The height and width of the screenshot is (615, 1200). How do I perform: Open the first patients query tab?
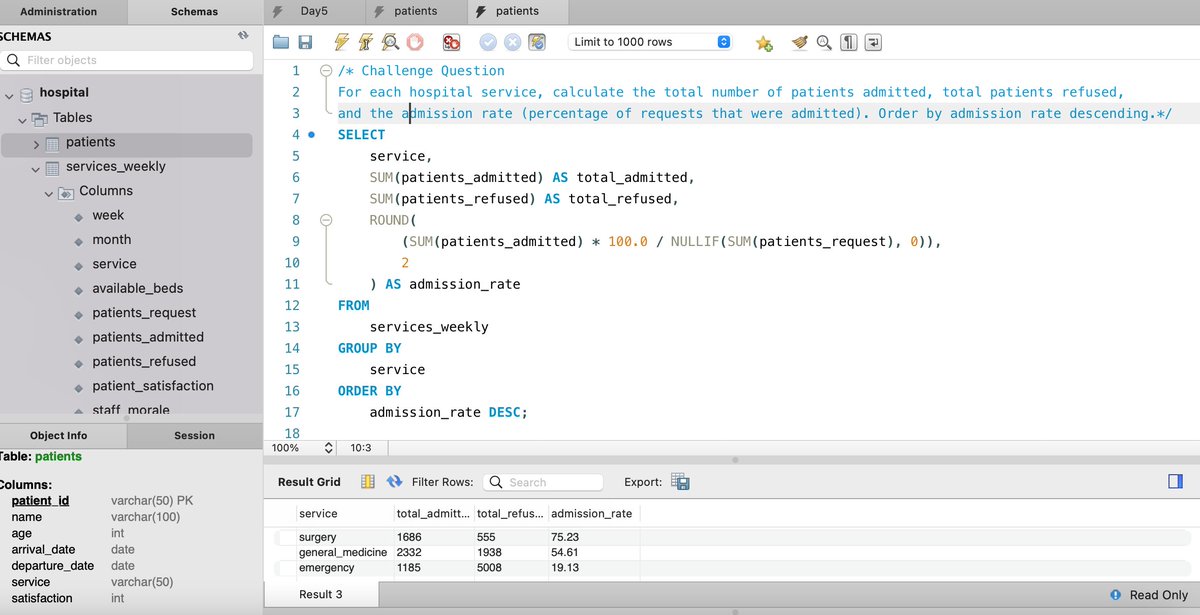click(415, 11)
